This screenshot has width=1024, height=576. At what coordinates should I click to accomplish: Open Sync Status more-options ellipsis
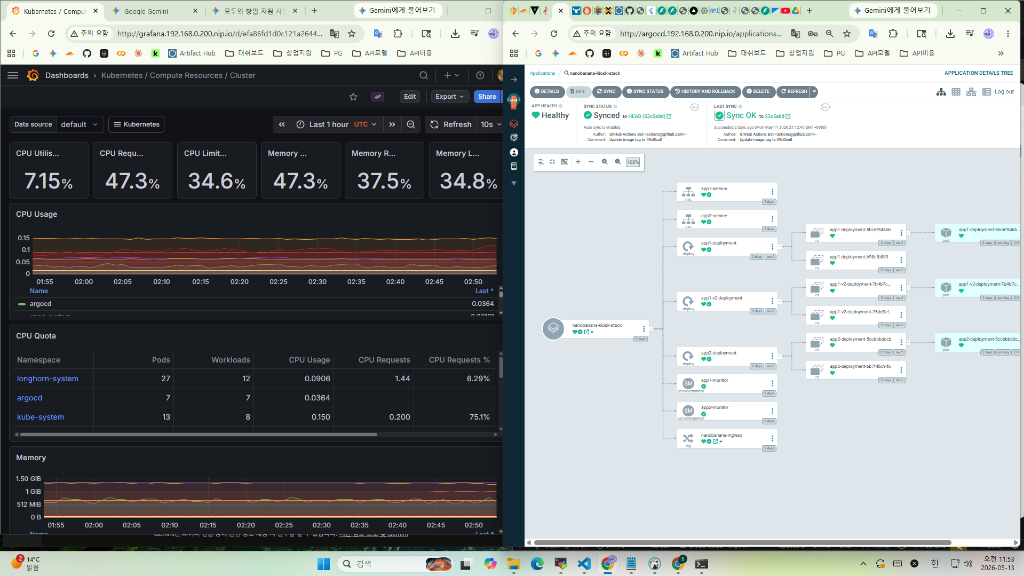(x=695, y=107)
